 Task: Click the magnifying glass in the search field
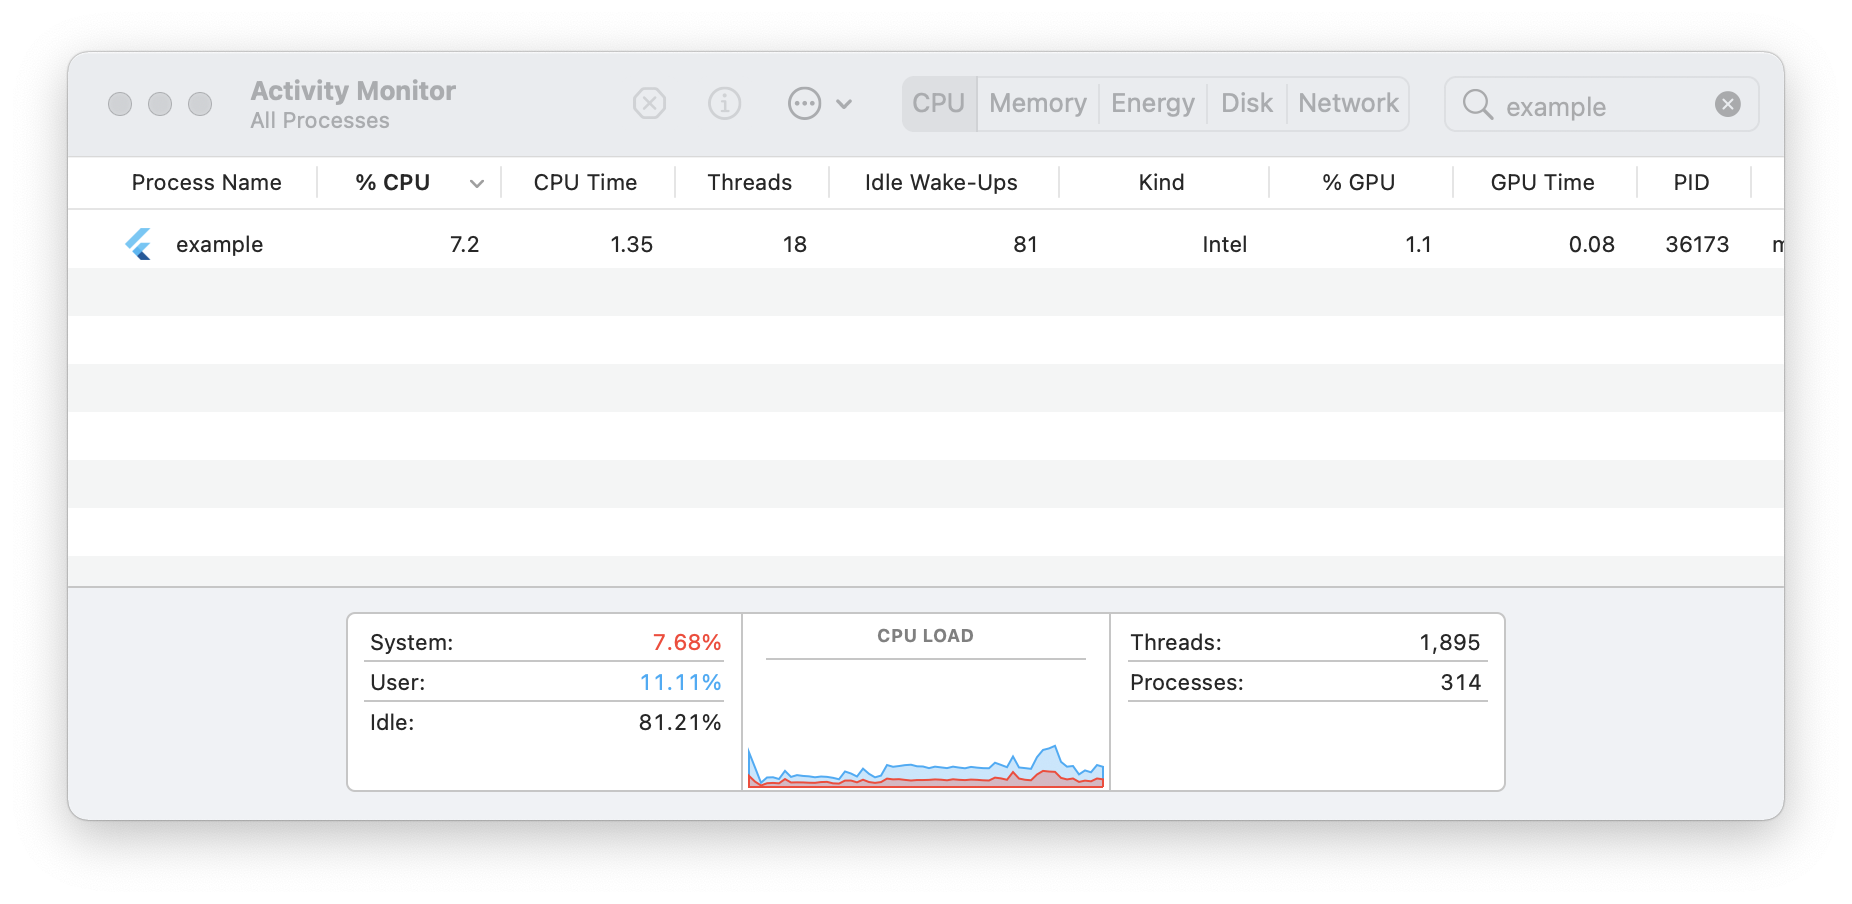1477,105
